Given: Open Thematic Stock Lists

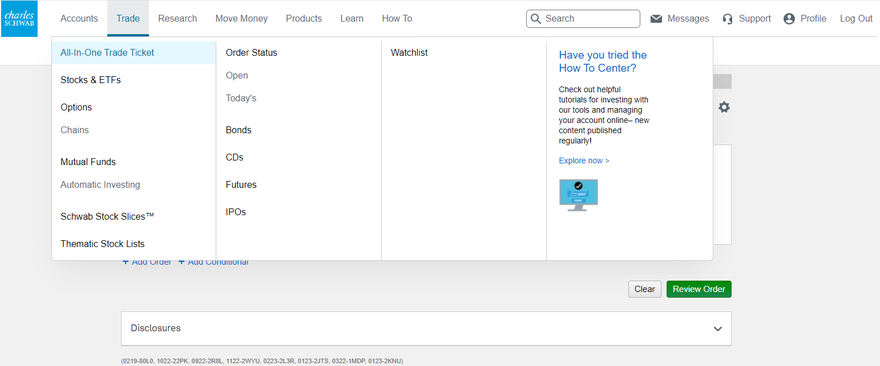Looking at the screenshot, I should (x=102, y=244).
